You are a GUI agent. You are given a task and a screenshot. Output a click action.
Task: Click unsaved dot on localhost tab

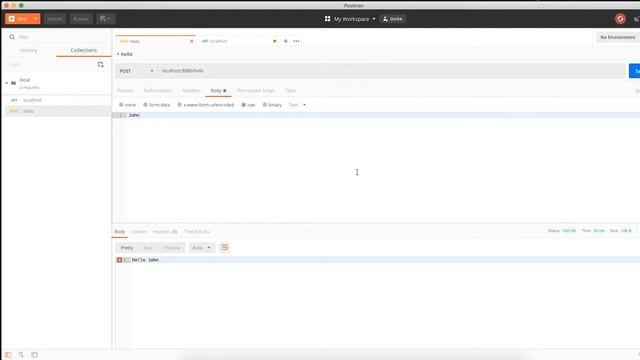(275, 41)
